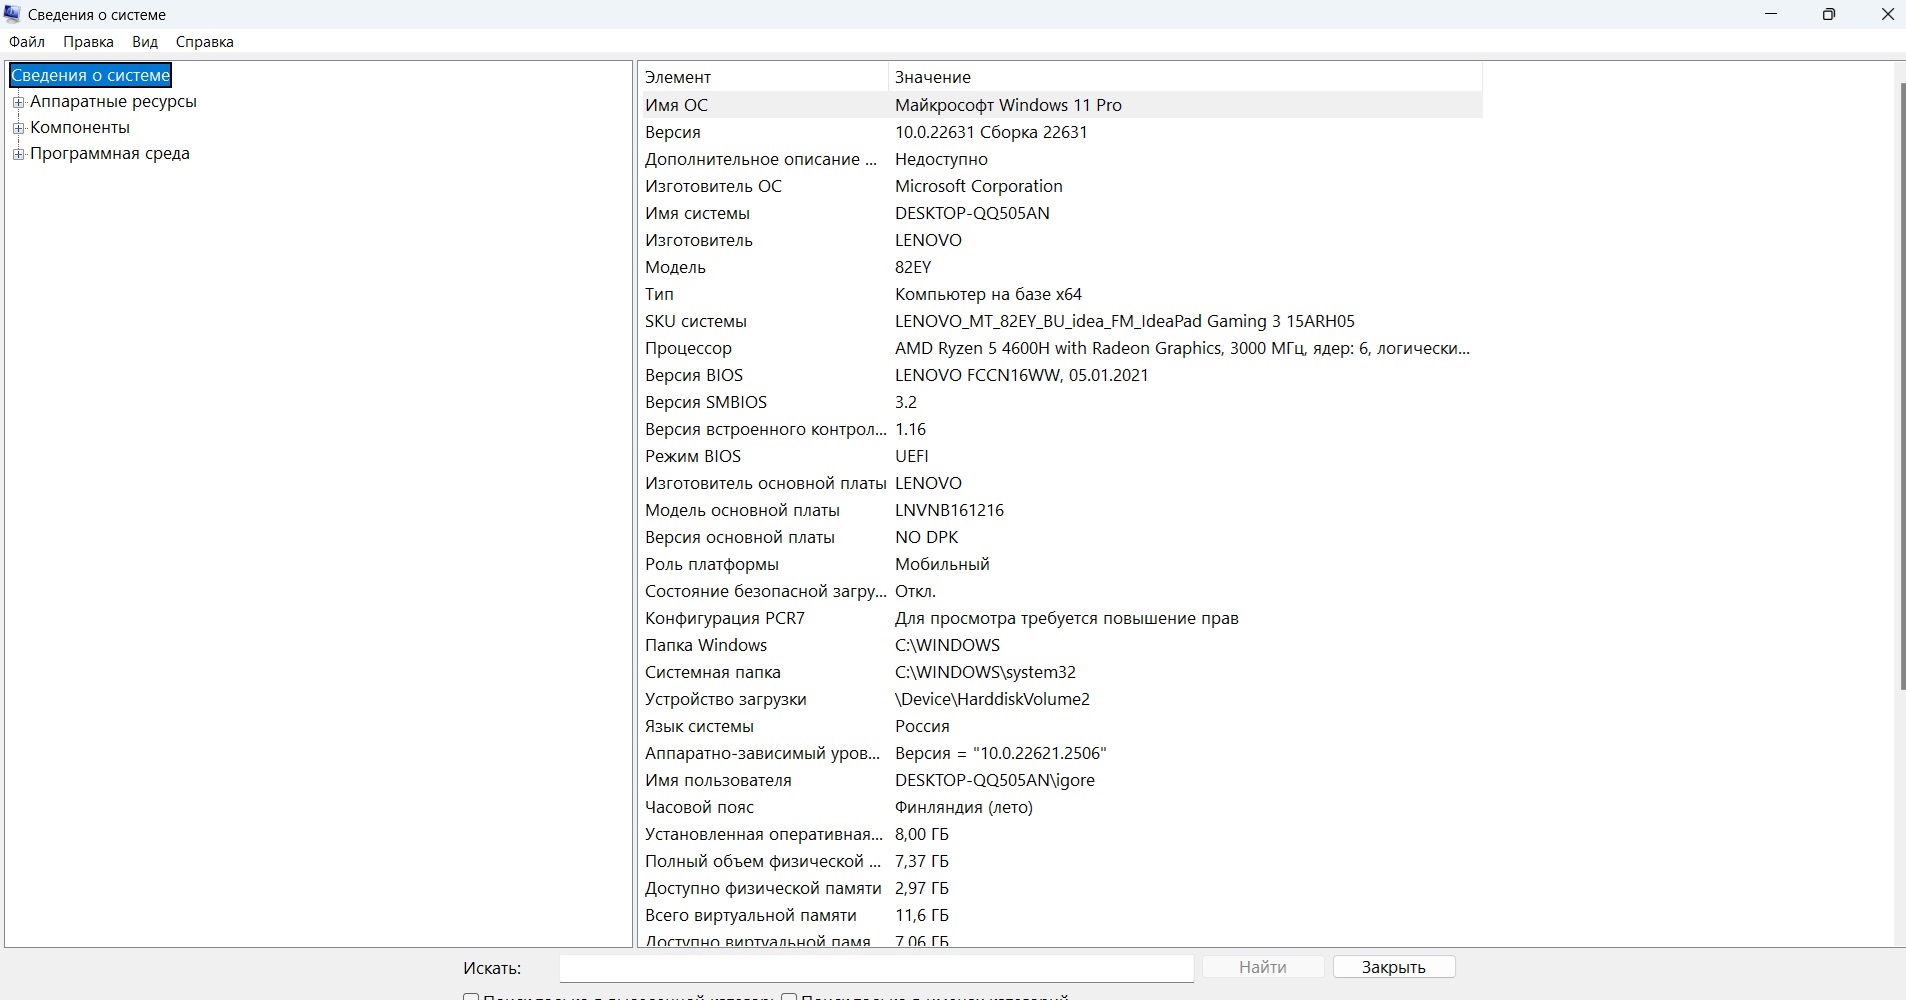Open the Файл menu
1906x1000 pixels.
(x=27, y=42)
